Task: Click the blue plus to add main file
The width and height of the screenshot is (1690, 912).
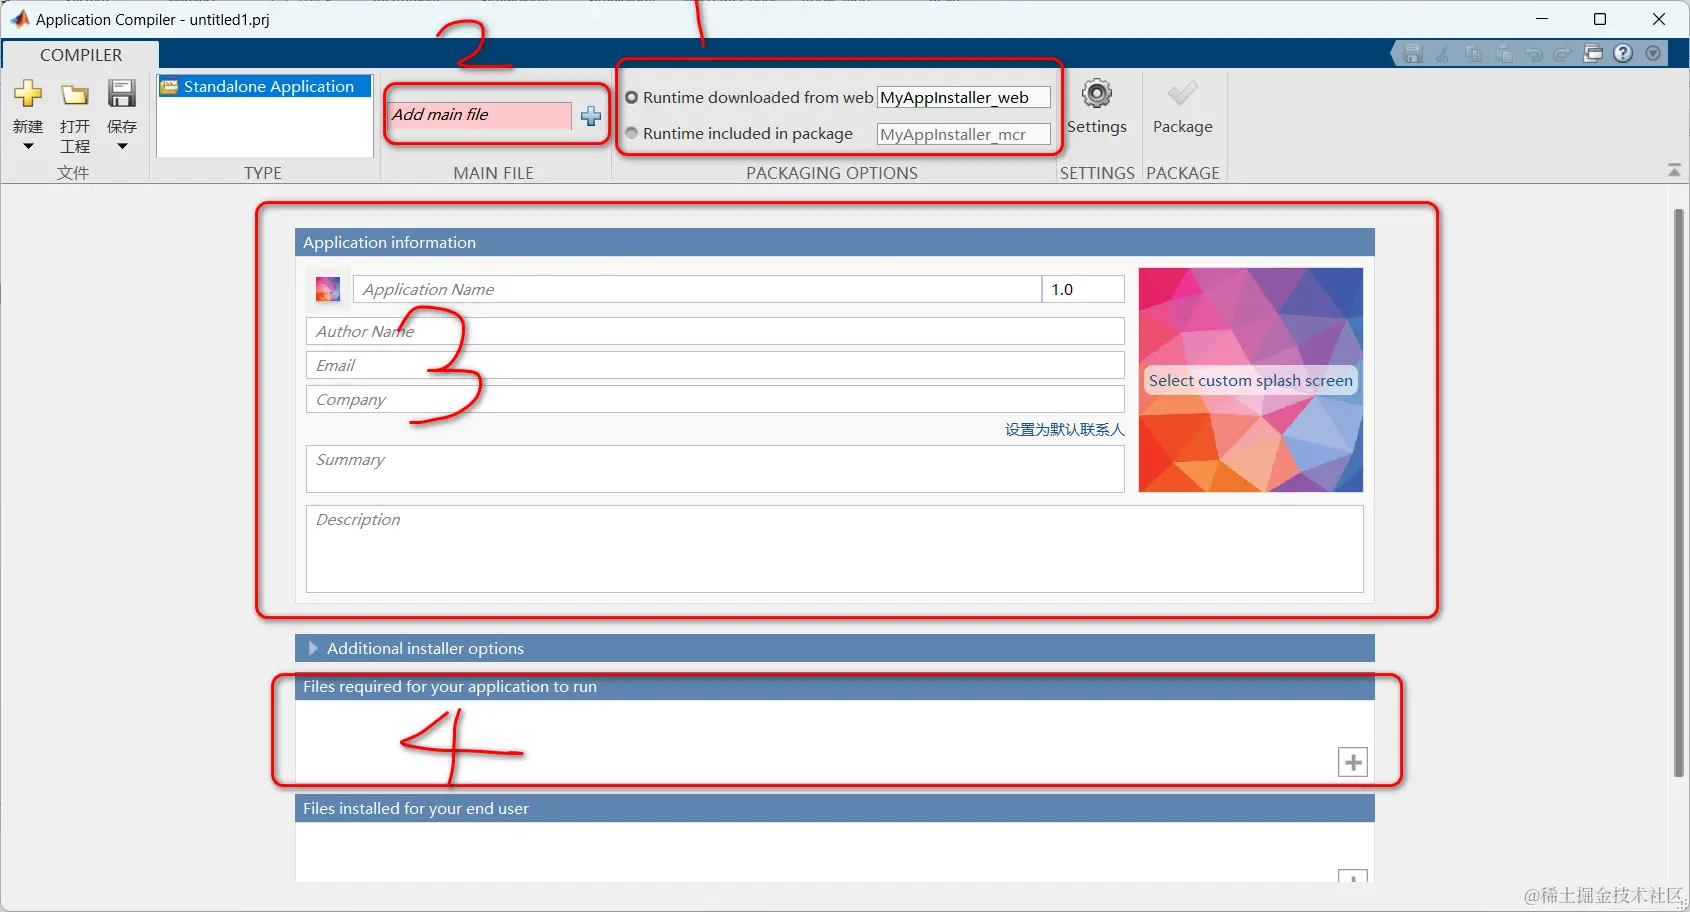Action: [591, 116]
